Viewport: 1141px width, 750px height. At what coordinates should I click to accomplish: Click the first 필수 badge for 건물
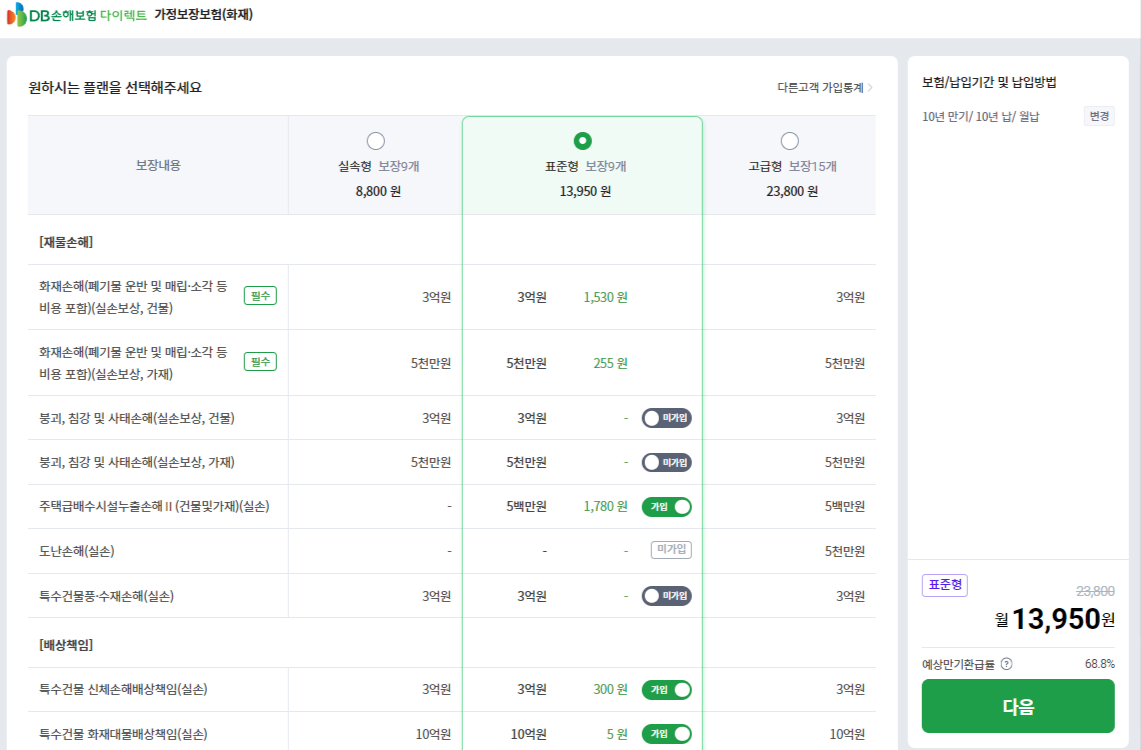[x=260, y=295]
